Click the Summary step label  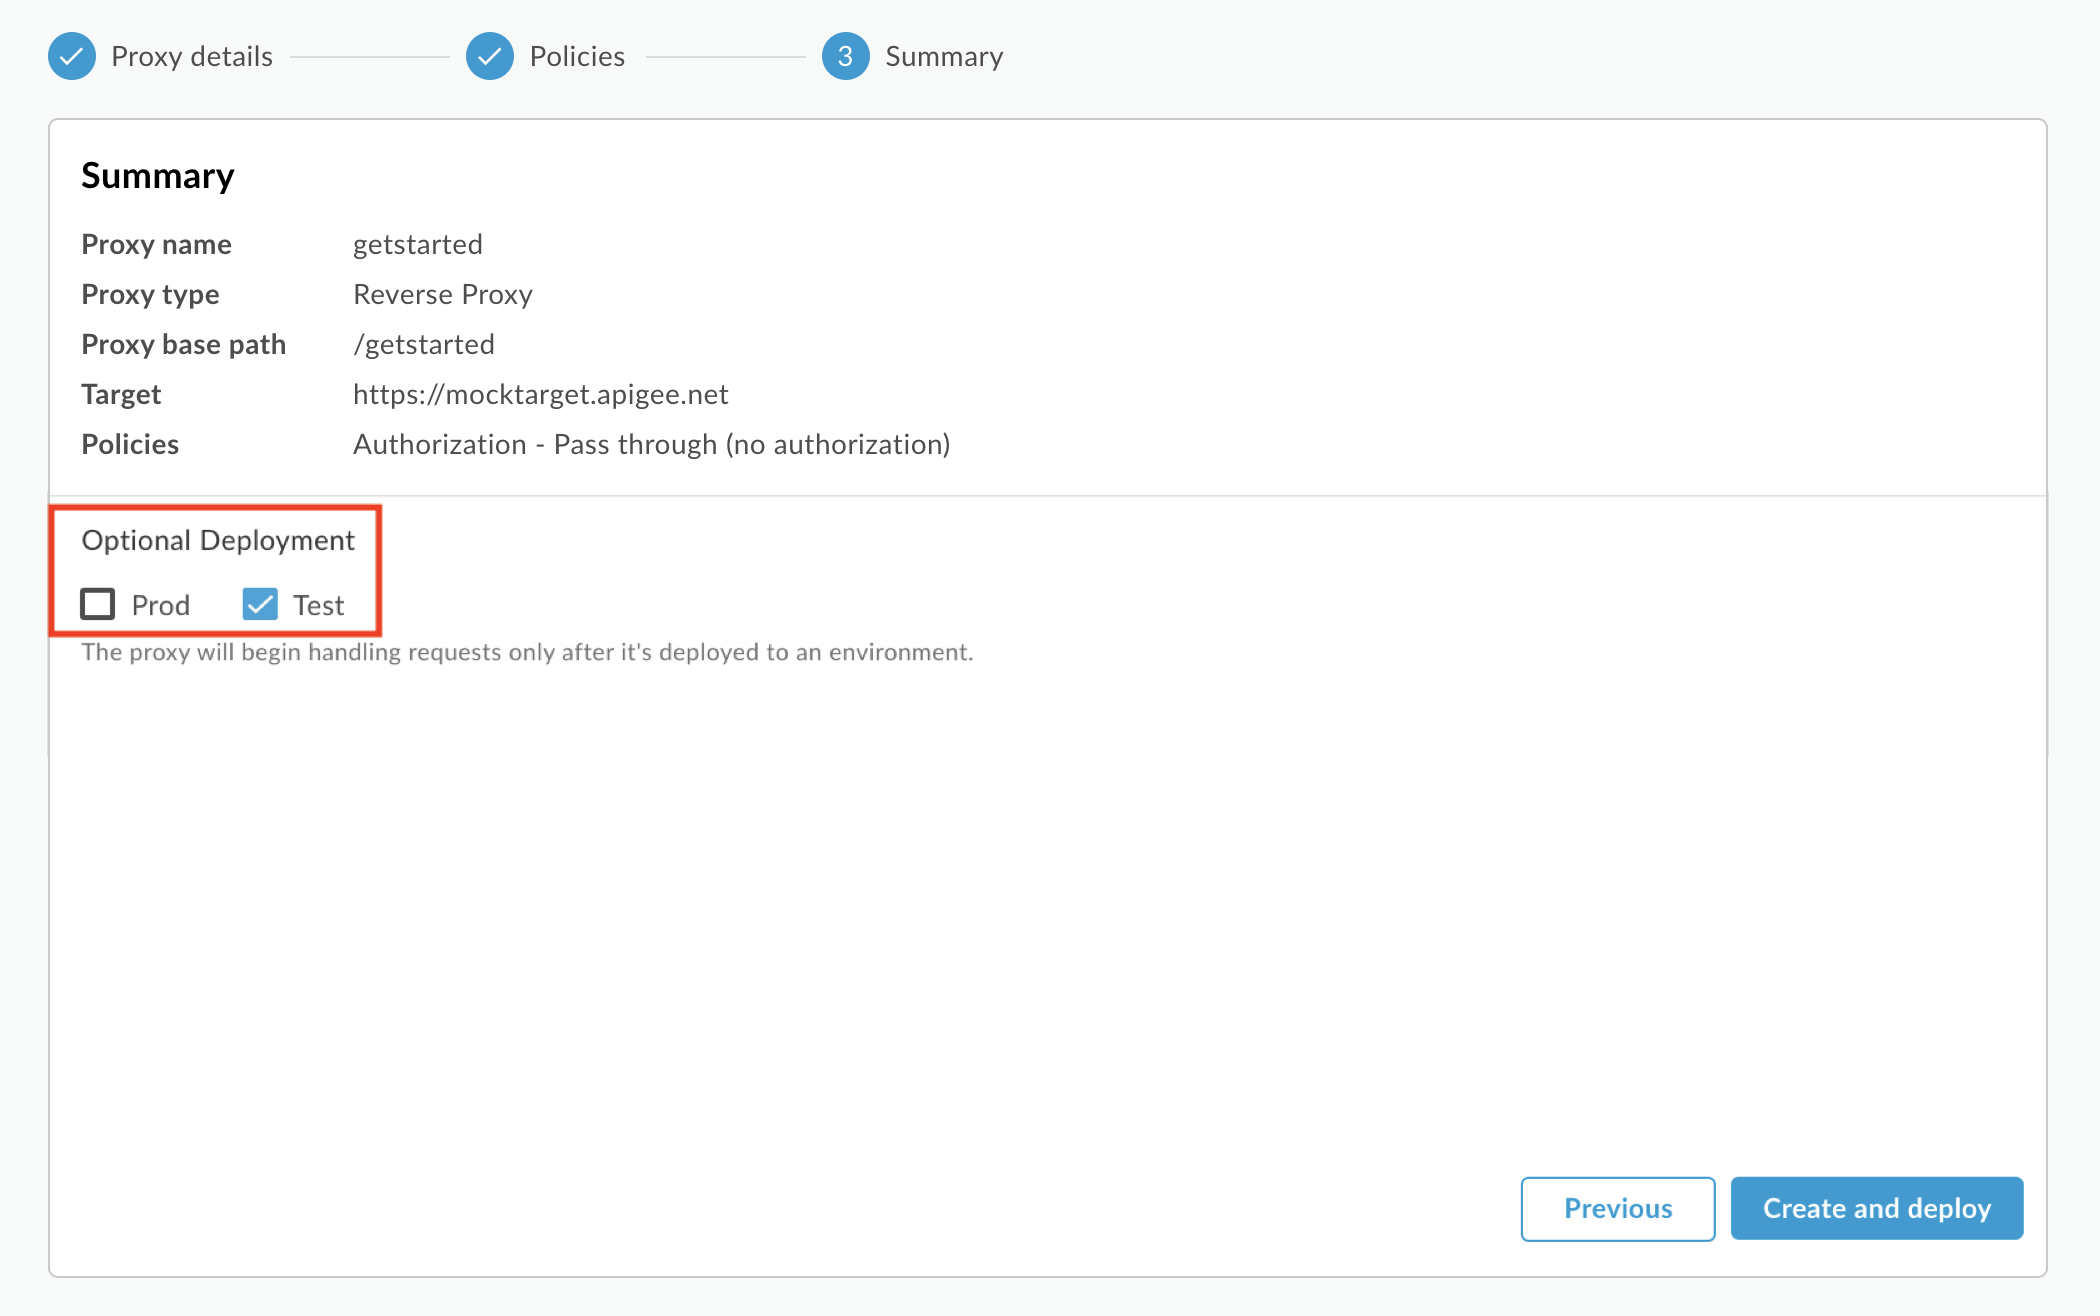click(945, 56)
